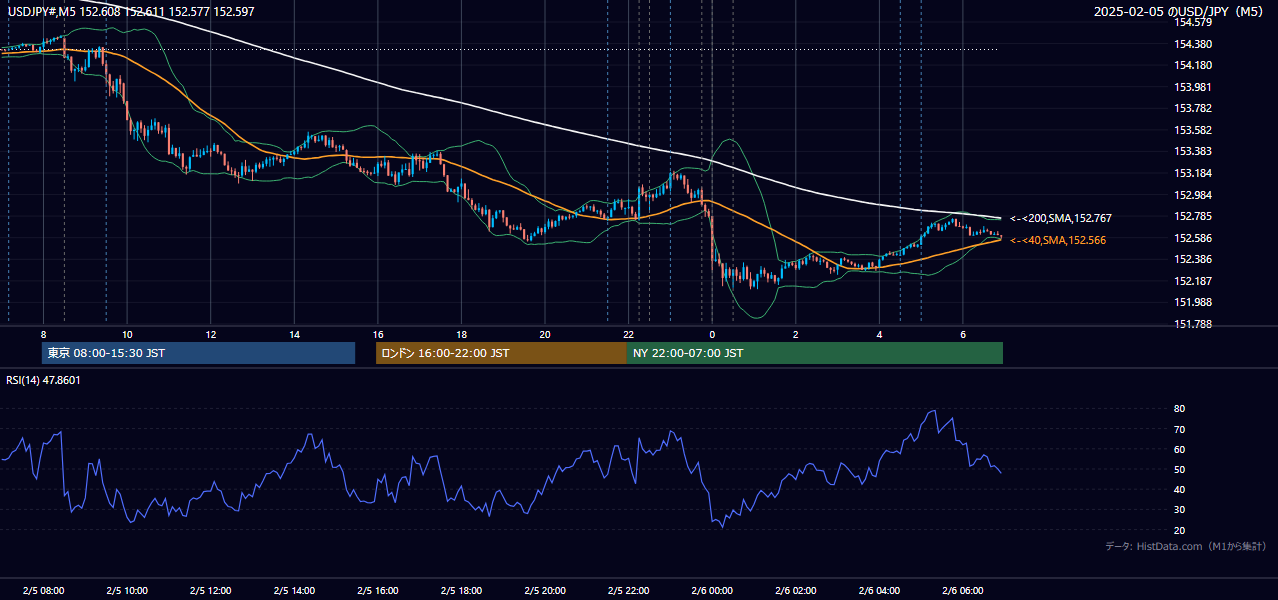Click price axis label 154.180
This screenshot has height=600, width=1278.
[1193, 65]
